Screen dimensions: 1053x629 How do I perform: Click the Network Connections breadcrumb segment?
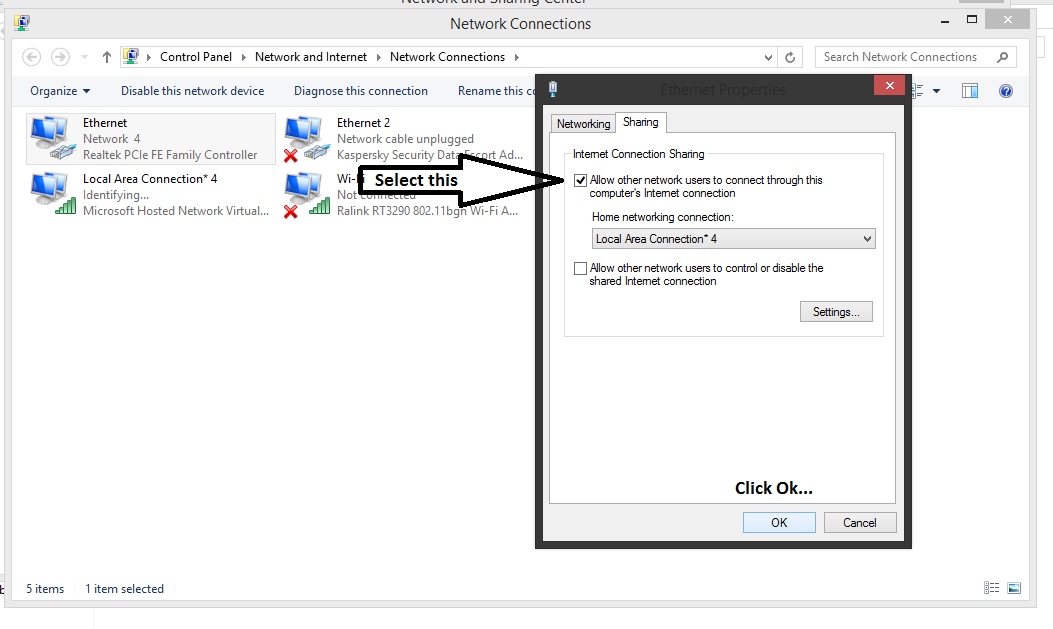click(x=447, y=57)
